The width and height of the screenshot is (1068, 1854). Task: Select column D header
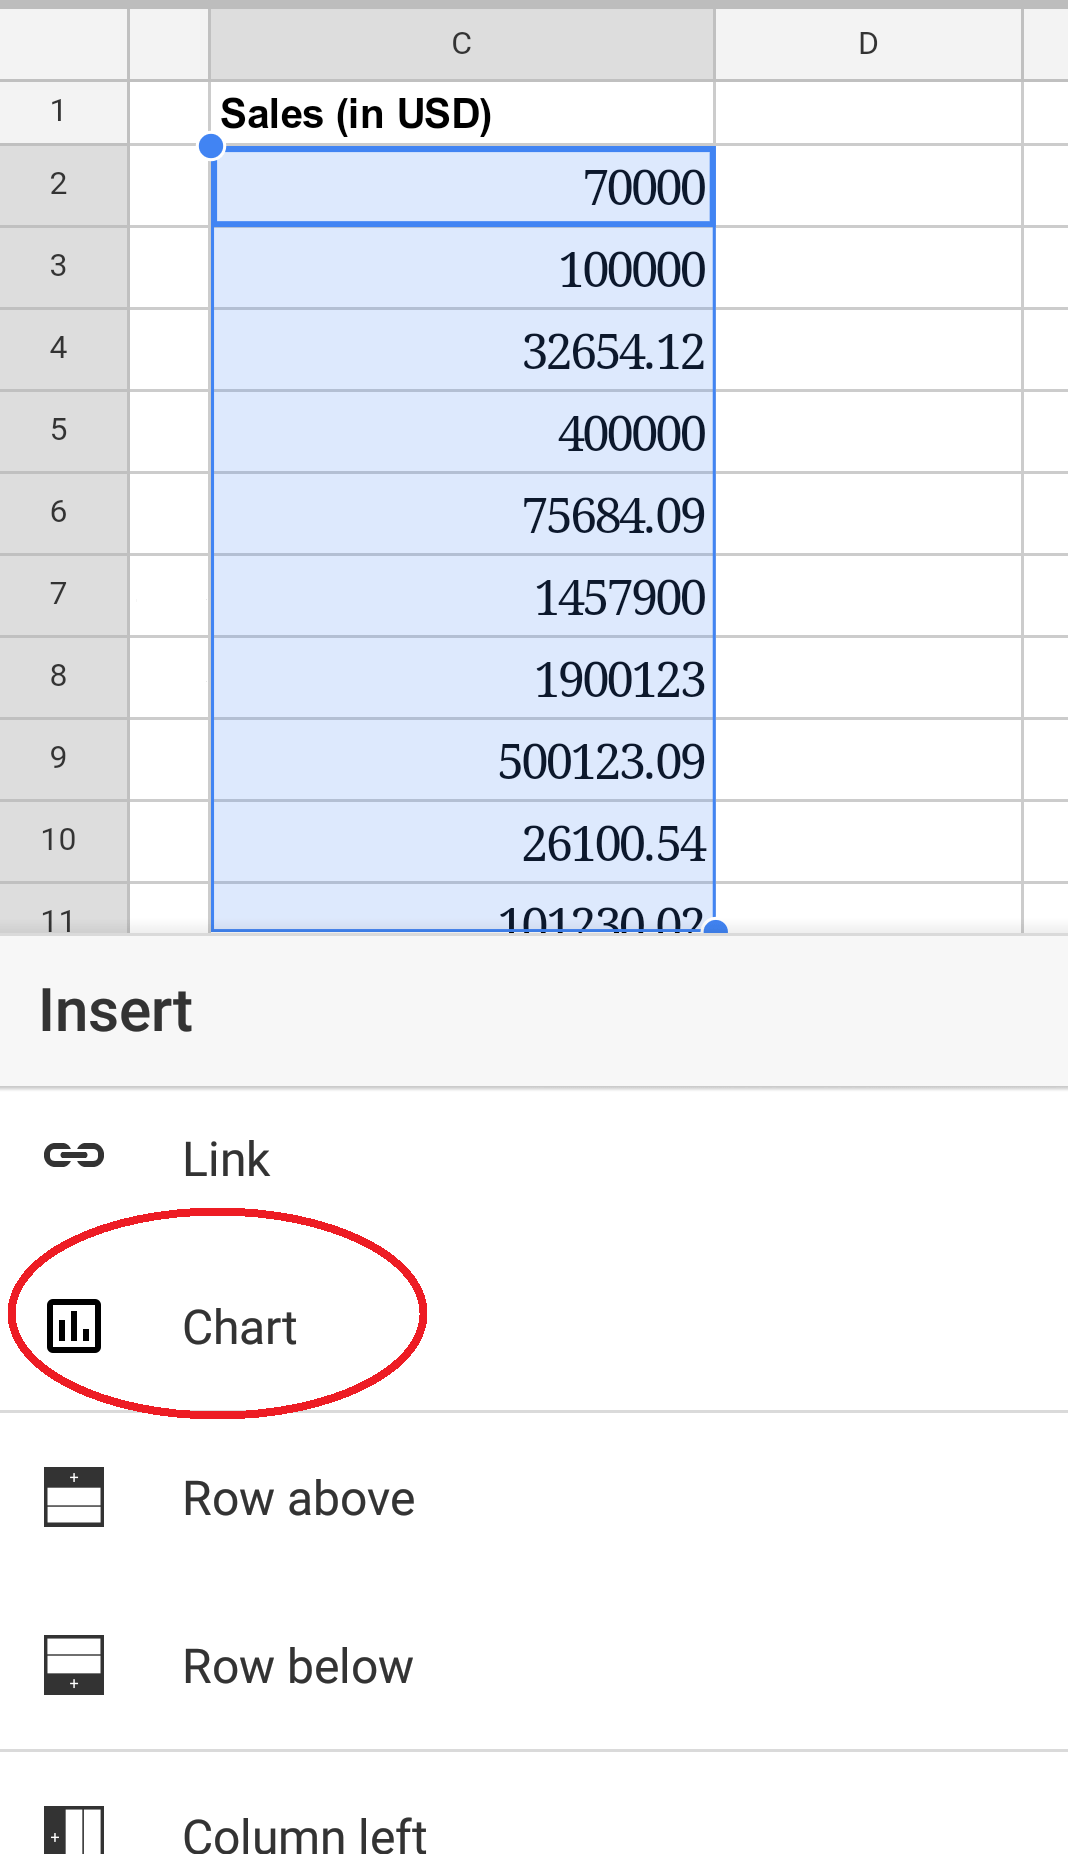pos(868,44)
